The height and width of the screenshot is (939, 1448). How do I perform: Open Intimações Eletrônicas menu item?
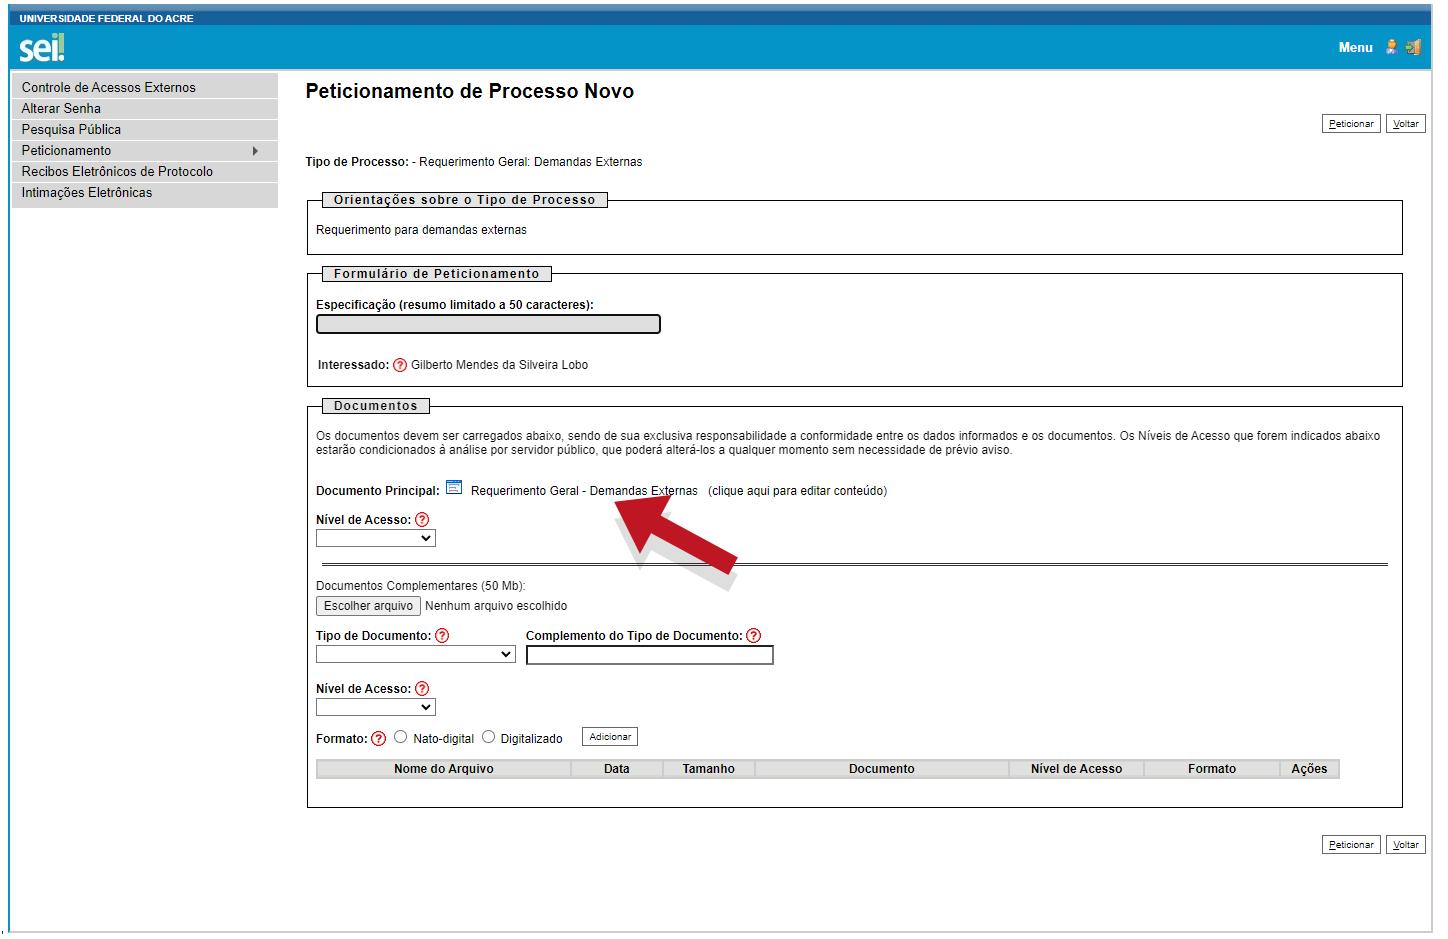pos(87,193)
